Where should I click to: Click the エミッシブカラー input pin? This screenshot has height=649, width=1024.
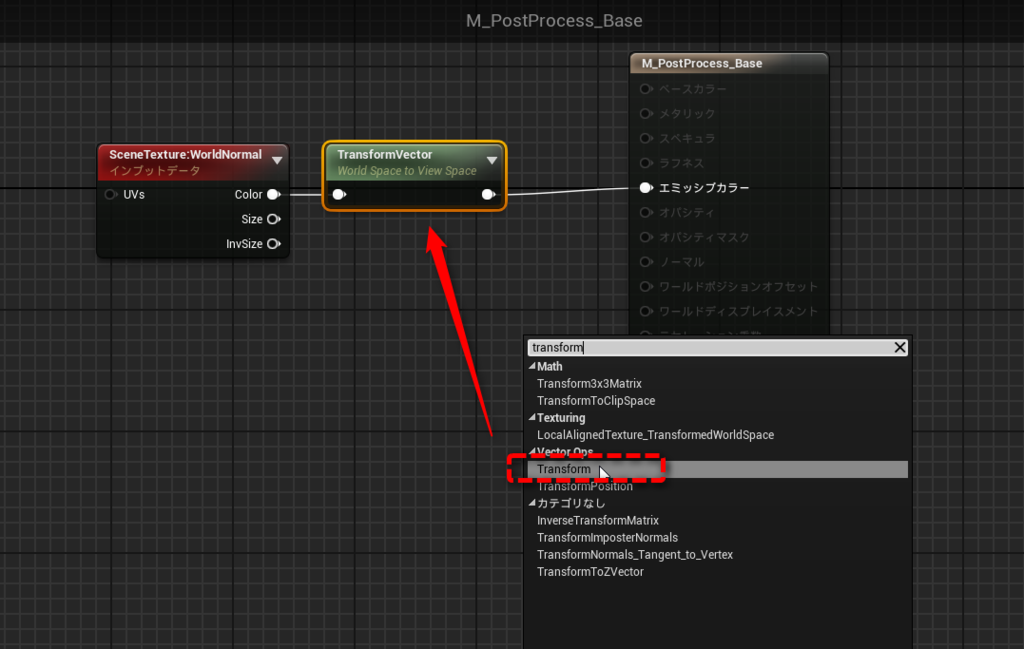pos(646,188)
